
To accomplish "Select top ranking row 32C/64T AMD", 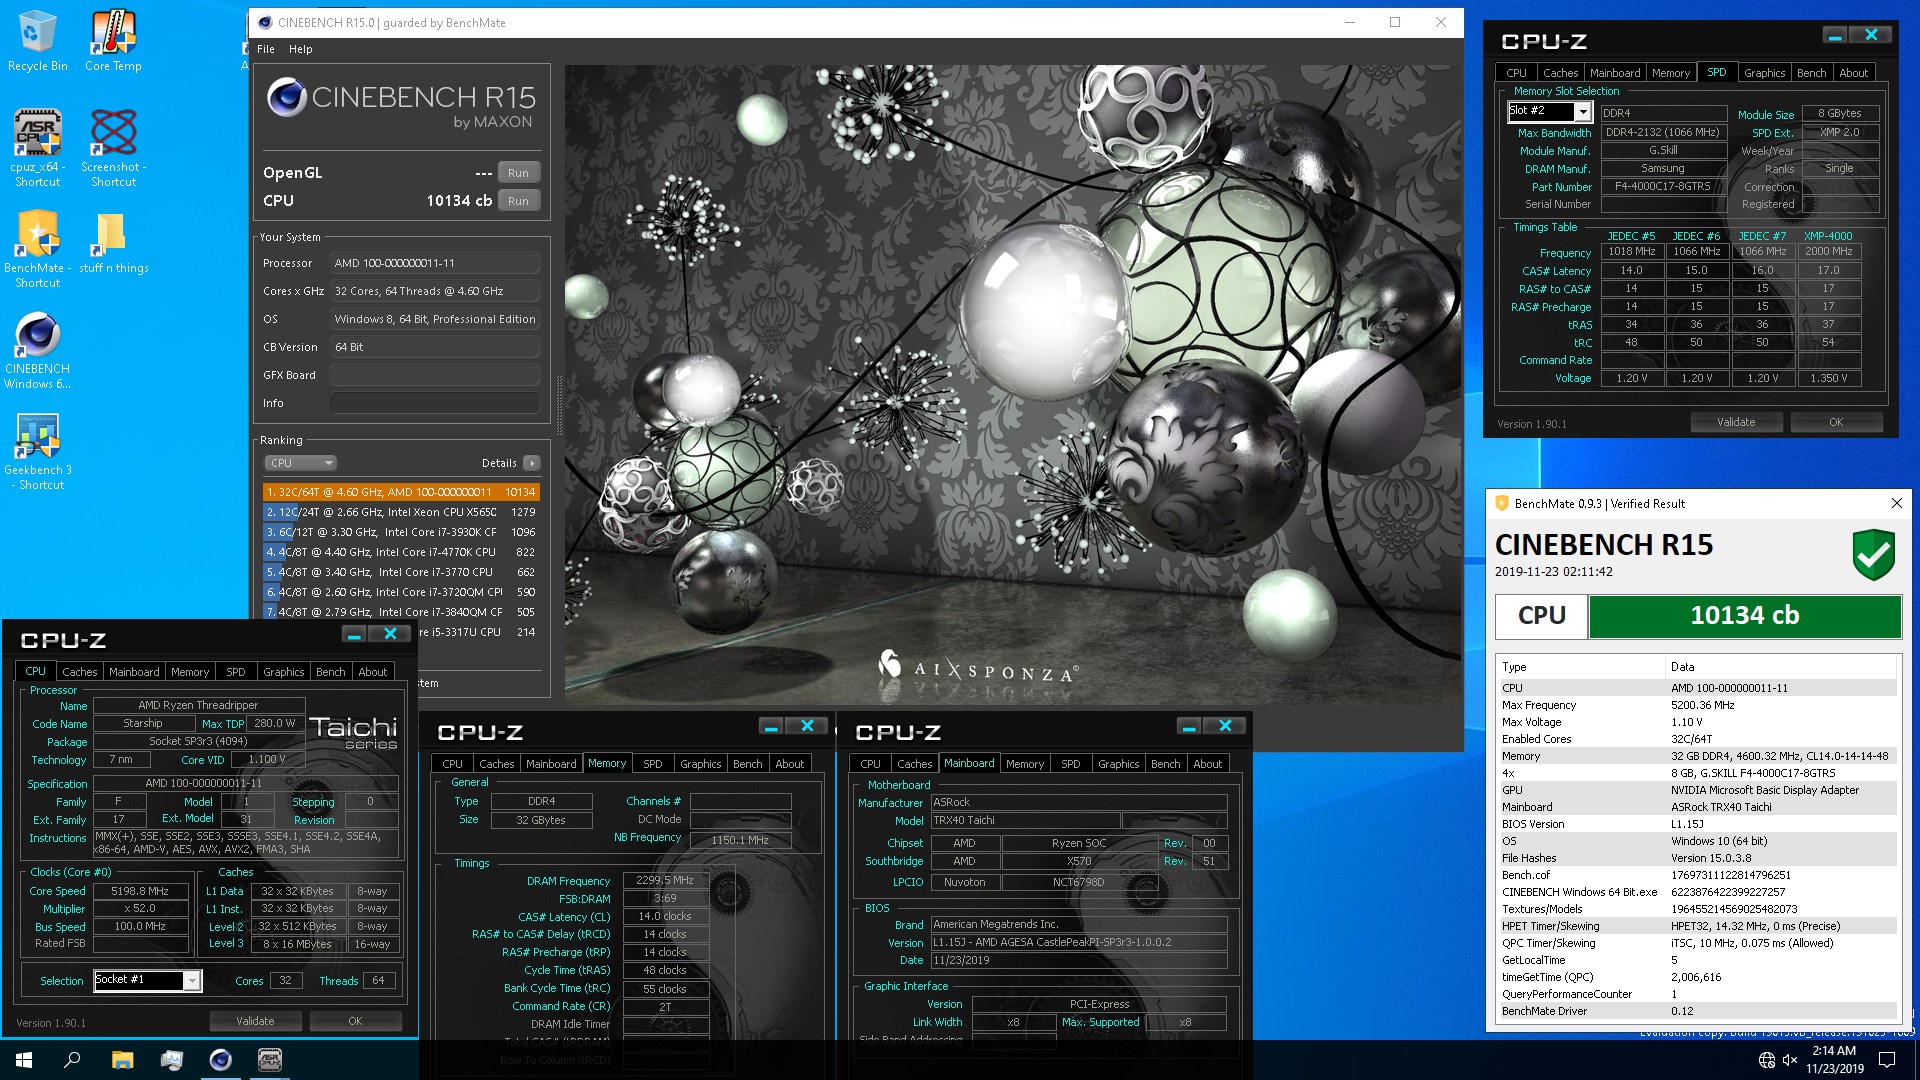I will pos(401,492).
